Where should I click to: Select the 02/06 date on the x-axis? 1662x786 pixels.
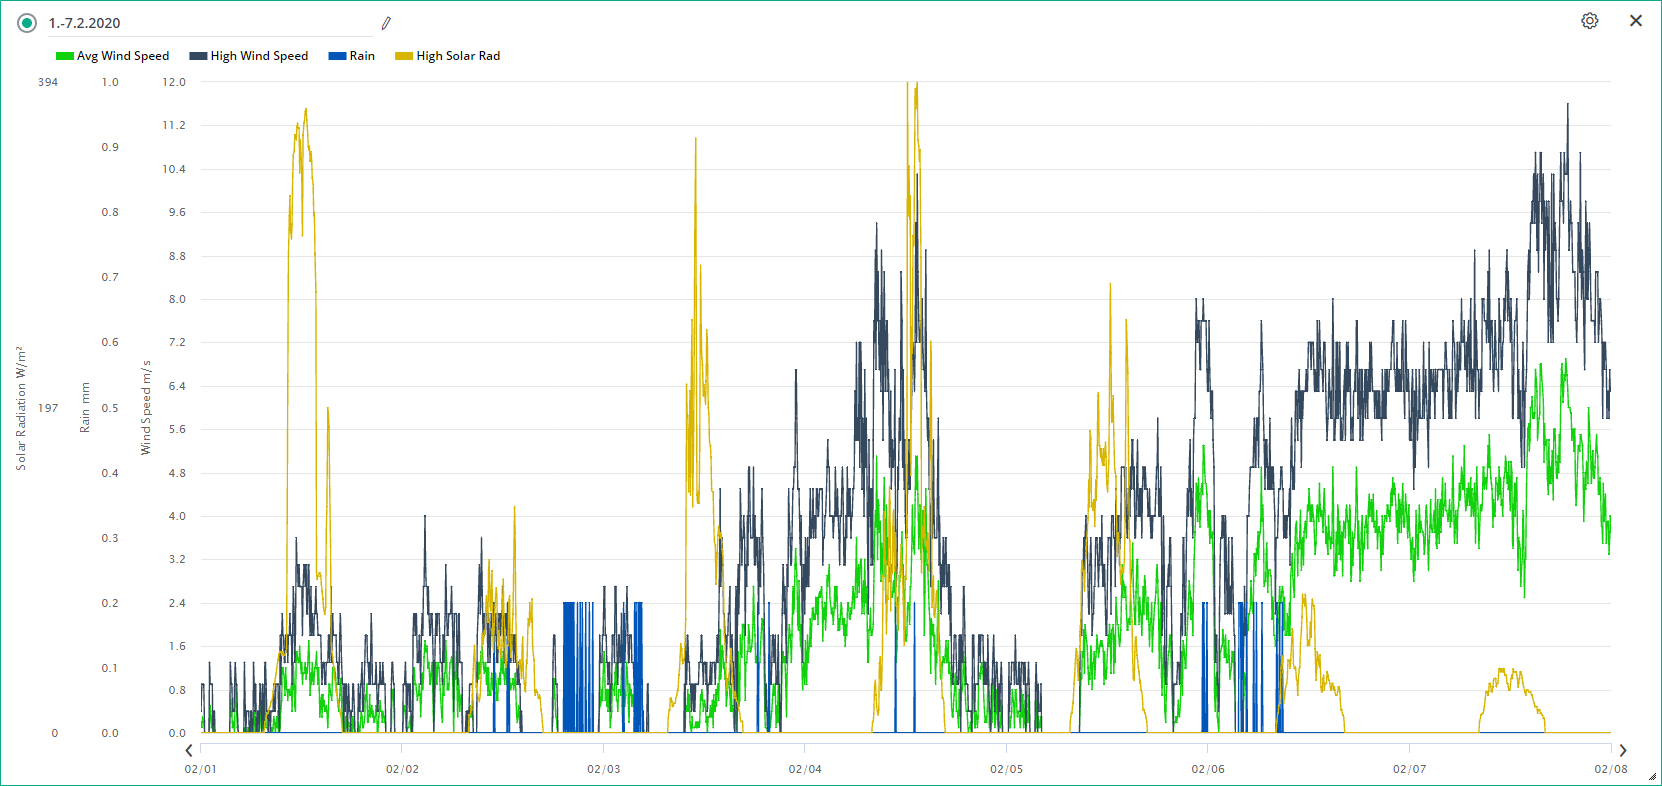click(1208, 769)
